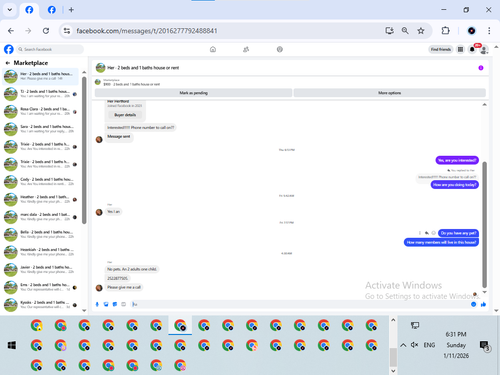Send a thumbs-up like
Image resolution: width=500 pixels, height=375 pixels.
[483, 304]
